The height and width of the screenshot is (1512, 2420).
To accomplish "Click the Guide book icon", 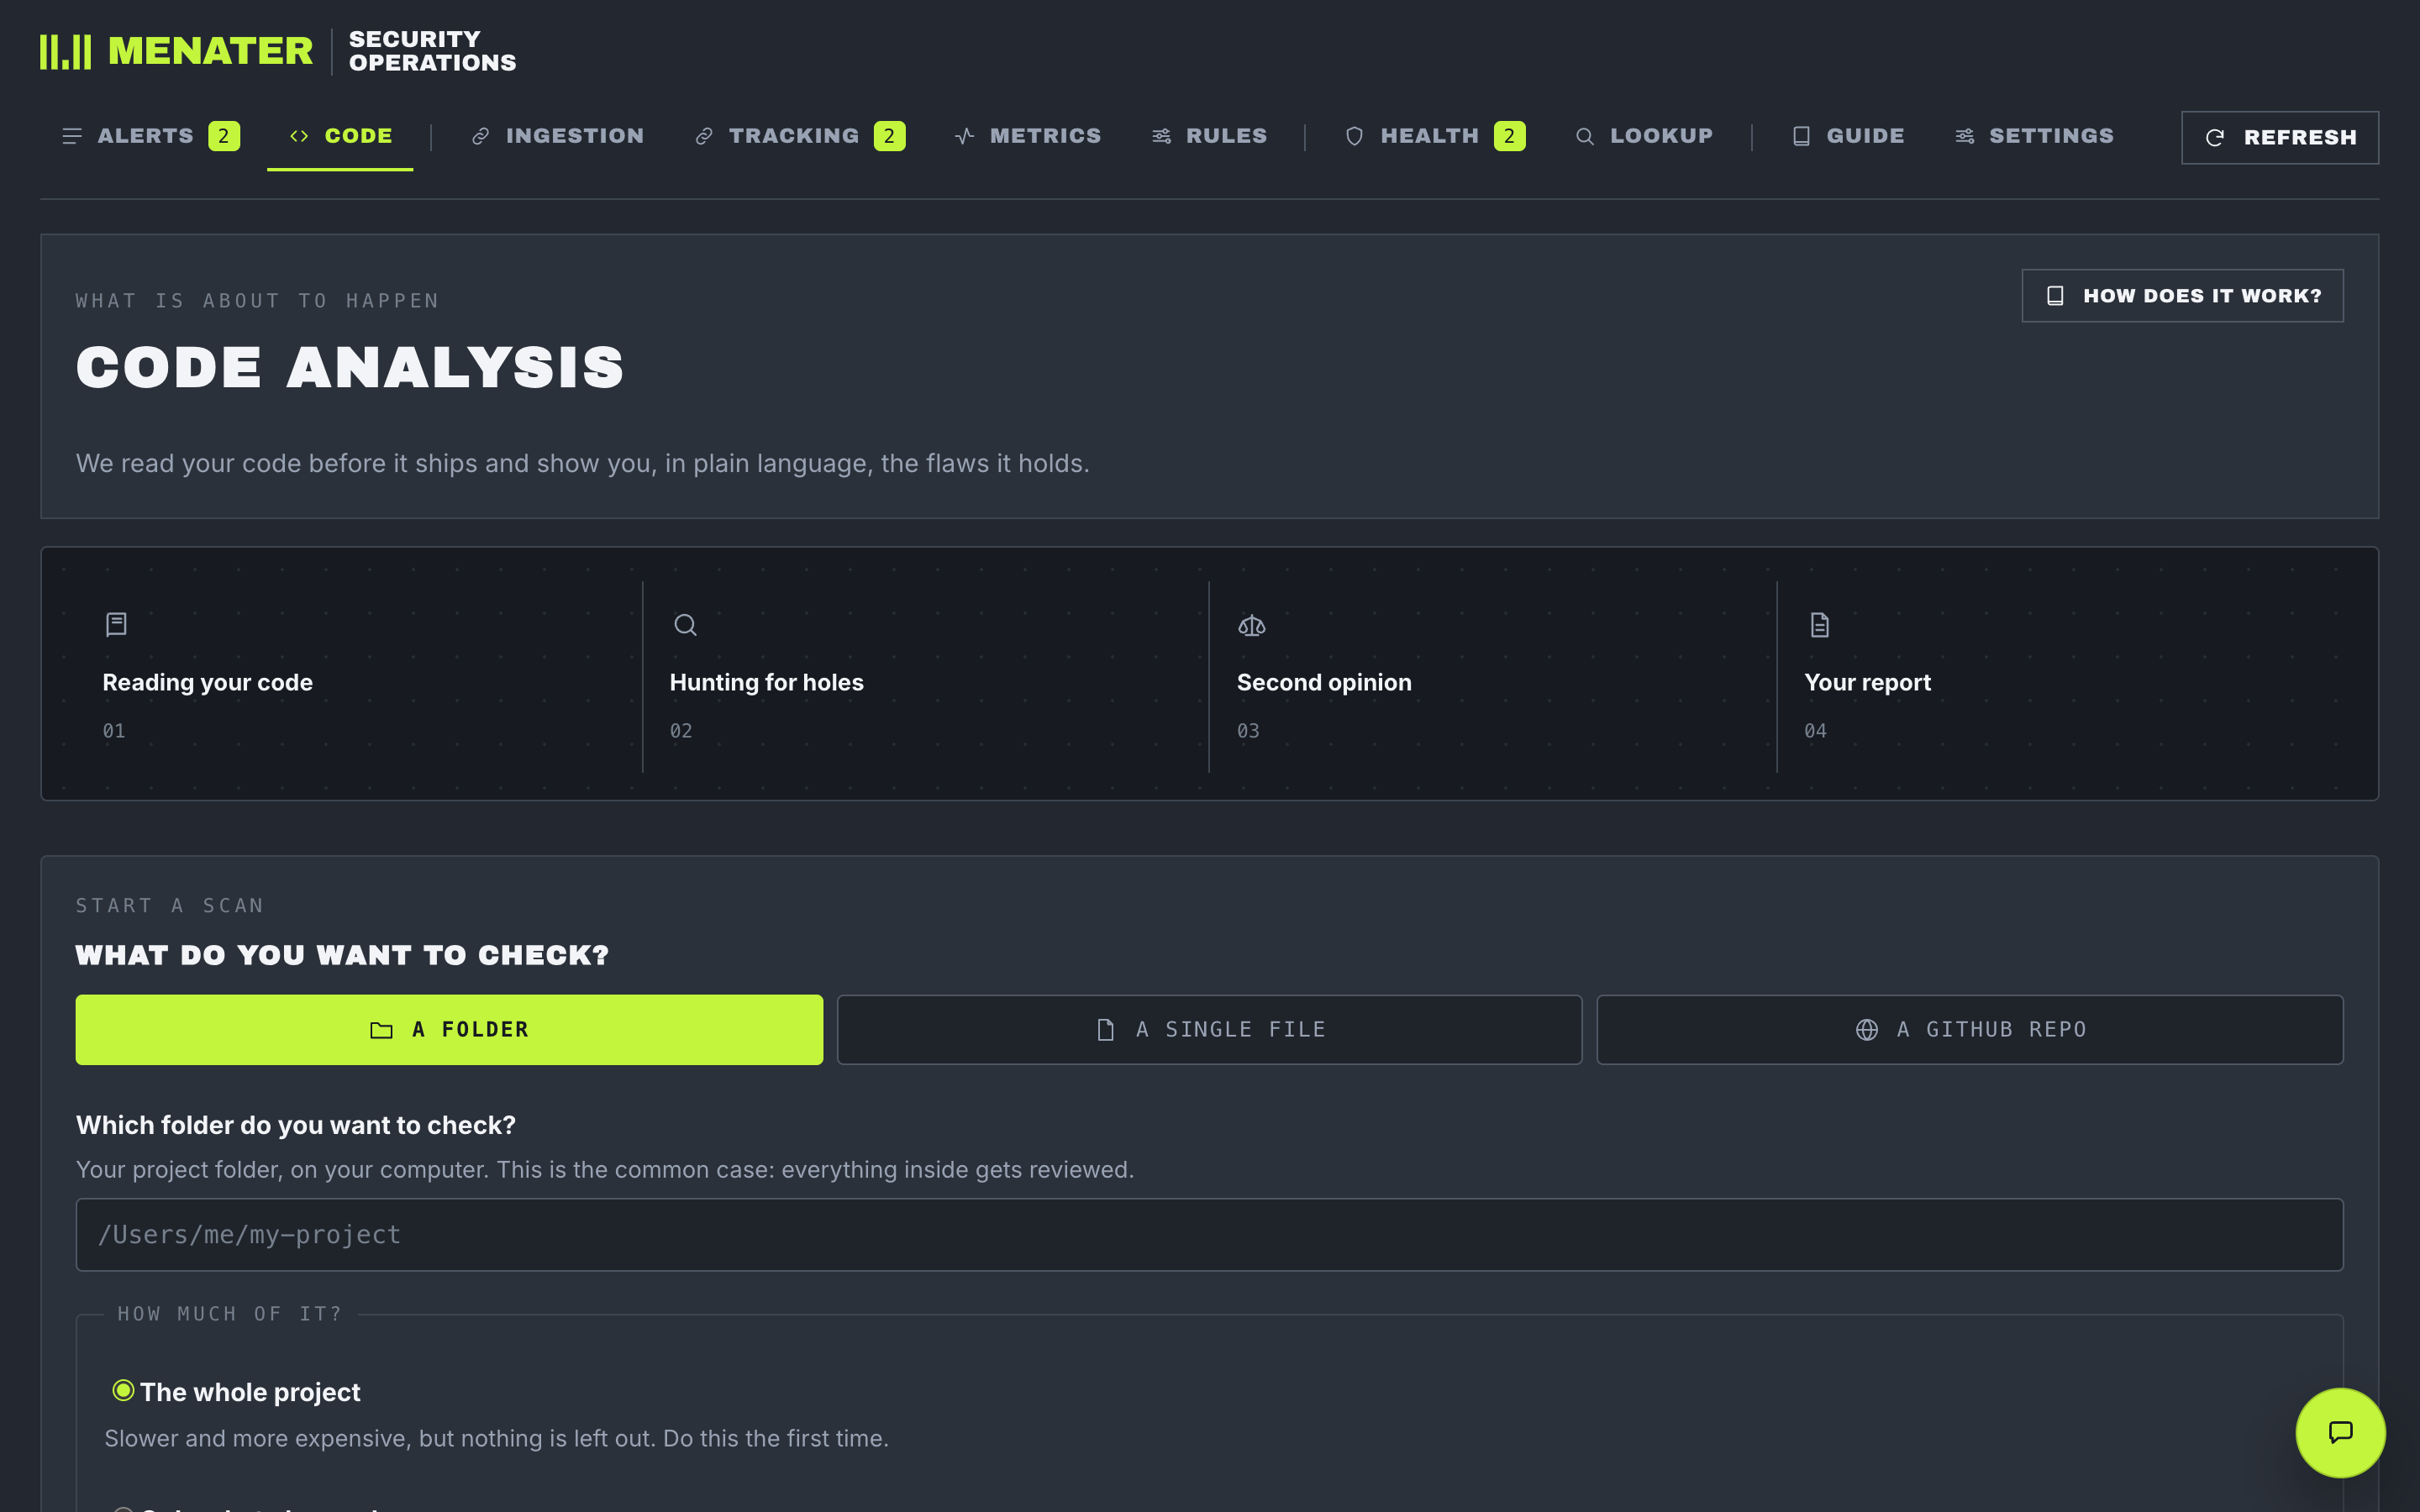I will click(x=1801, y=136).
